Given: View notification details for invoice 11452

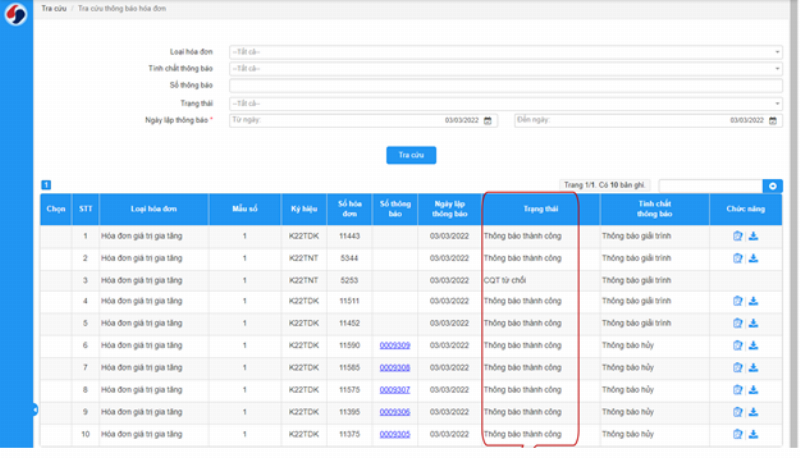Looking at the screenshot, I should (737, 323).
